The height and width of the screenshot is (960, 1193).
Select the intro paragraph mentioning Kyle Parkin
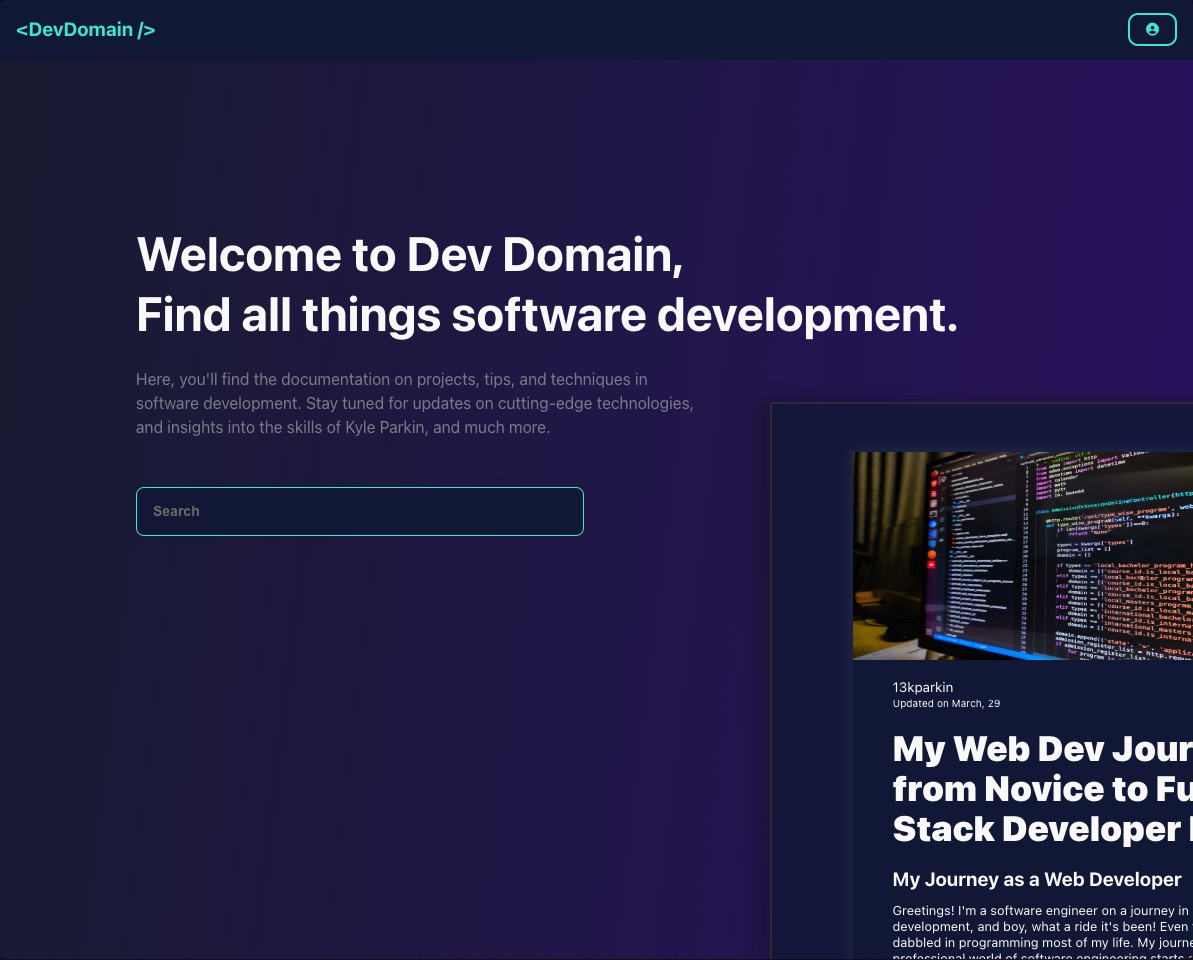[414, 403]
